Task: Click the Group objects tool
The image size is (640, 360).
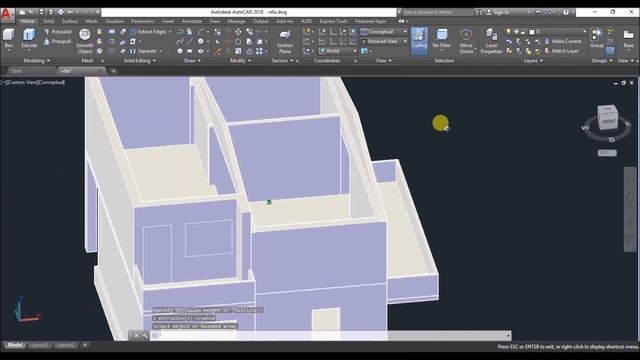Action: coord(597,38)
